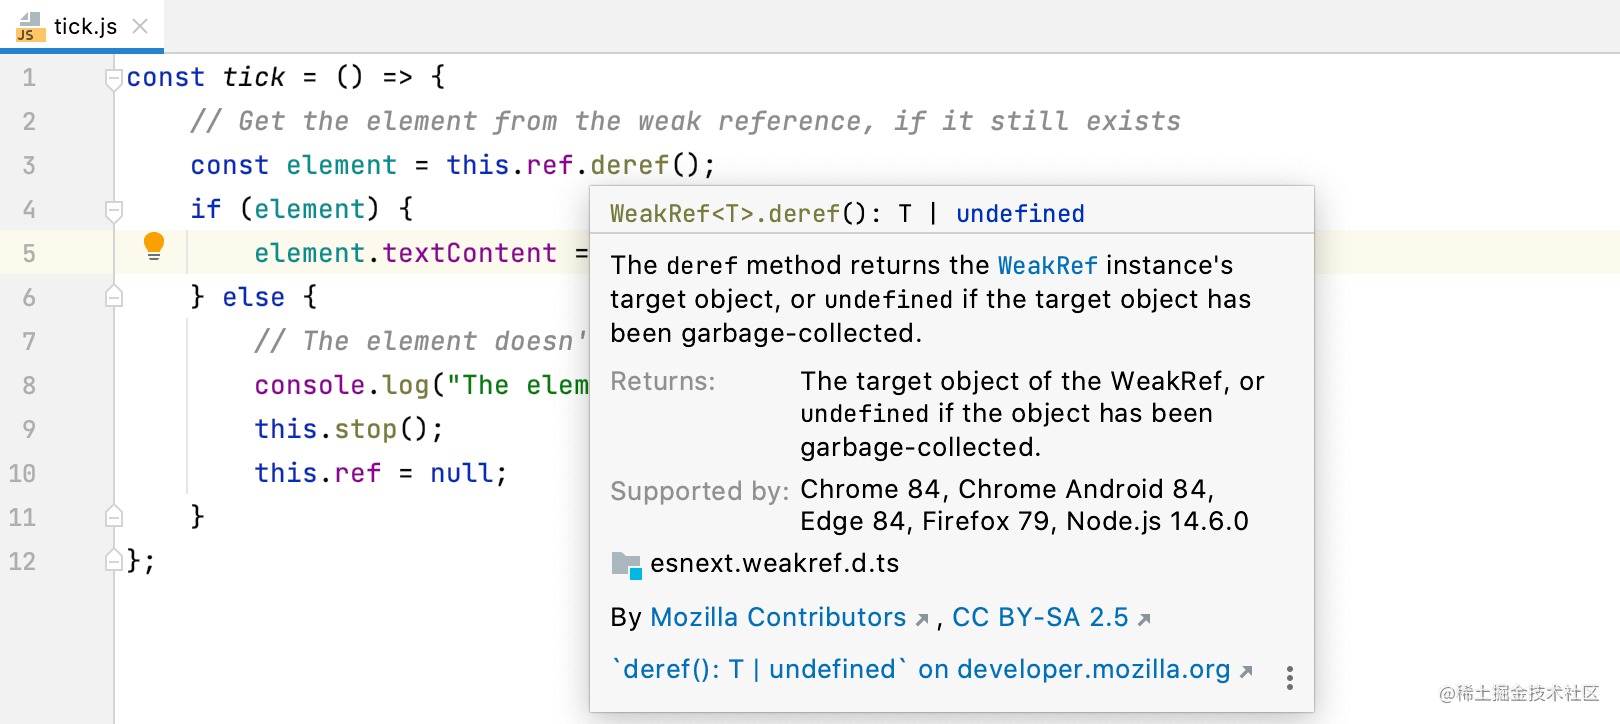Viewport: 1620px width, 724px height.
Task: Click the tick.js file type icon
Action: coord(30,27)
